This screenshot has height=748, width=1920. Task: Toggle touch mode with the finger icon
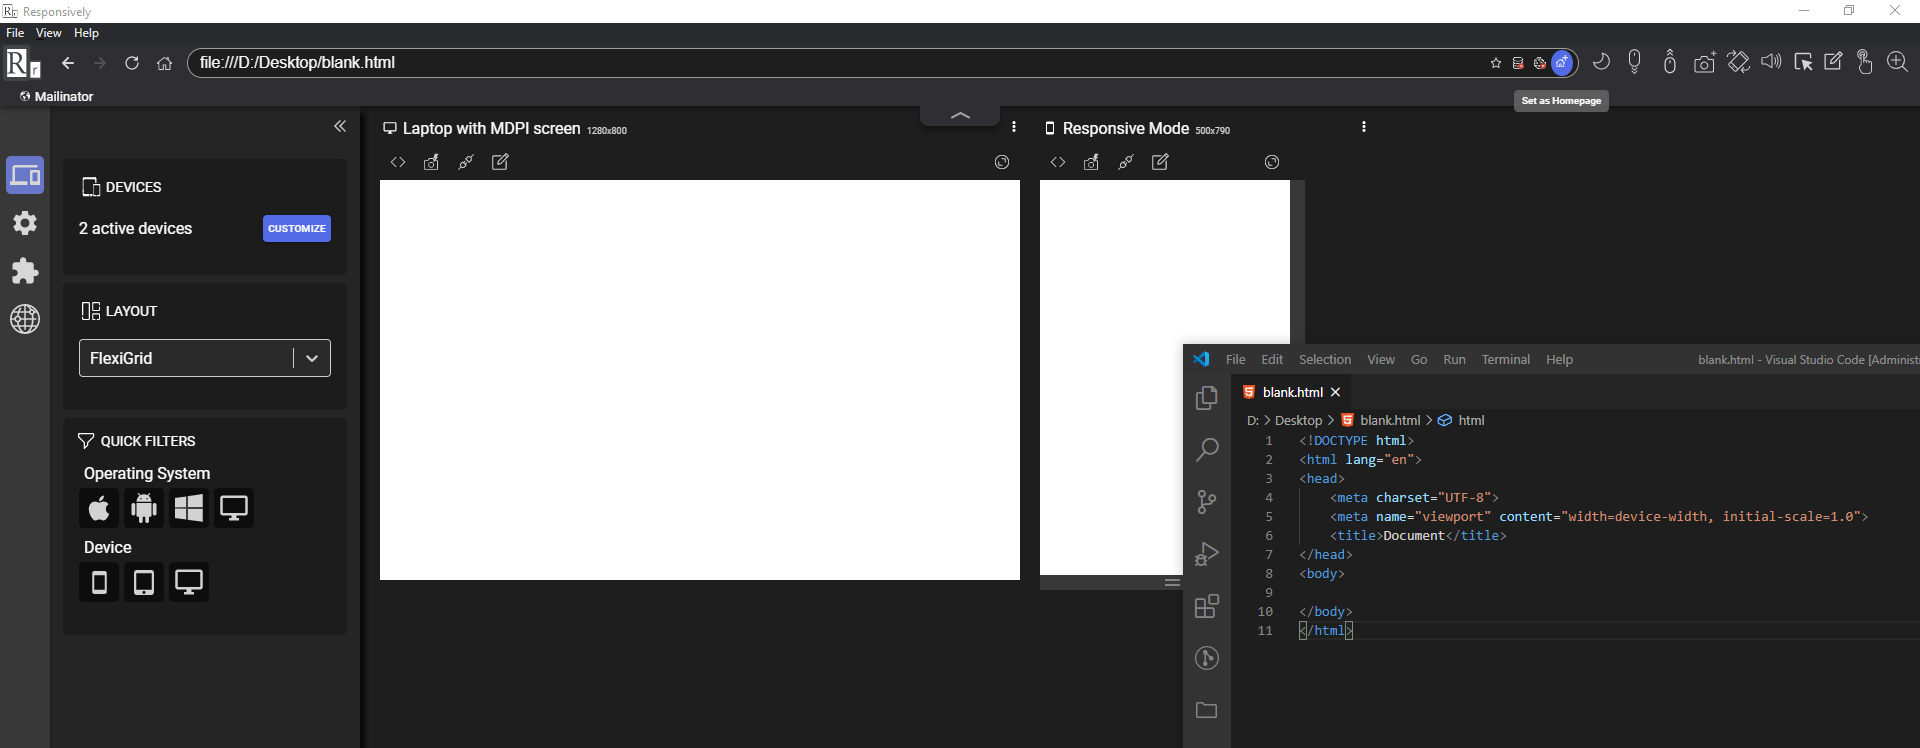(x=1865, y=62)
